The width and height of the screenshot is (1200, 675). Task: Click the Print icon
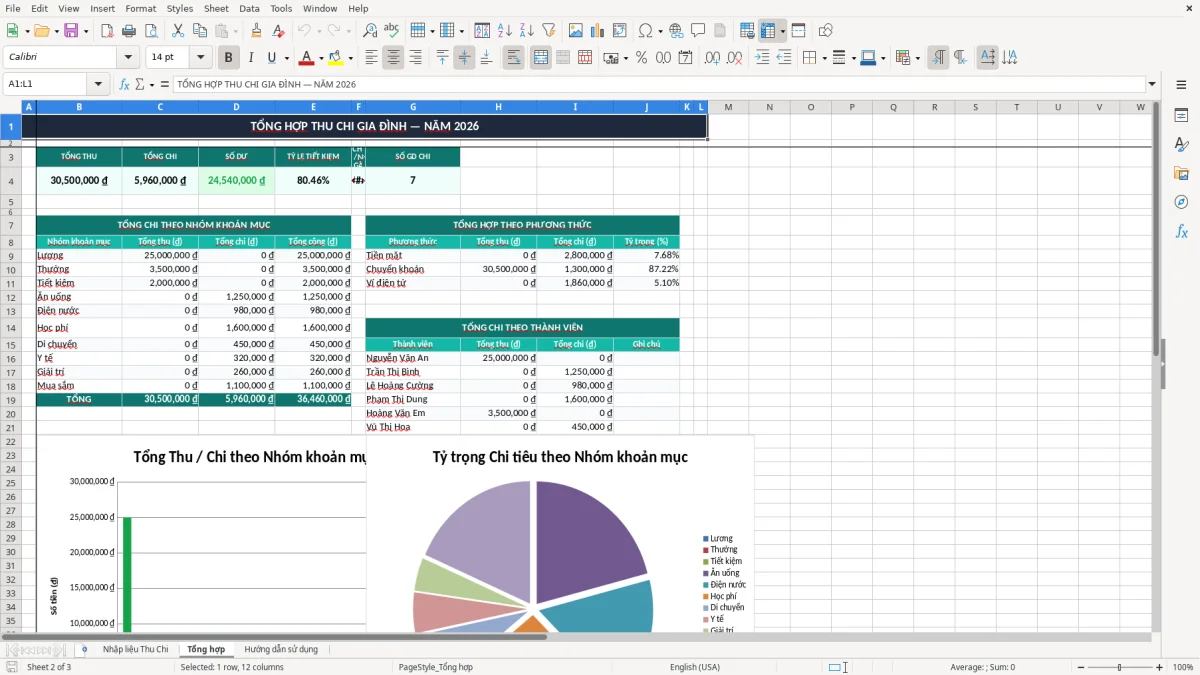point(129,31)
